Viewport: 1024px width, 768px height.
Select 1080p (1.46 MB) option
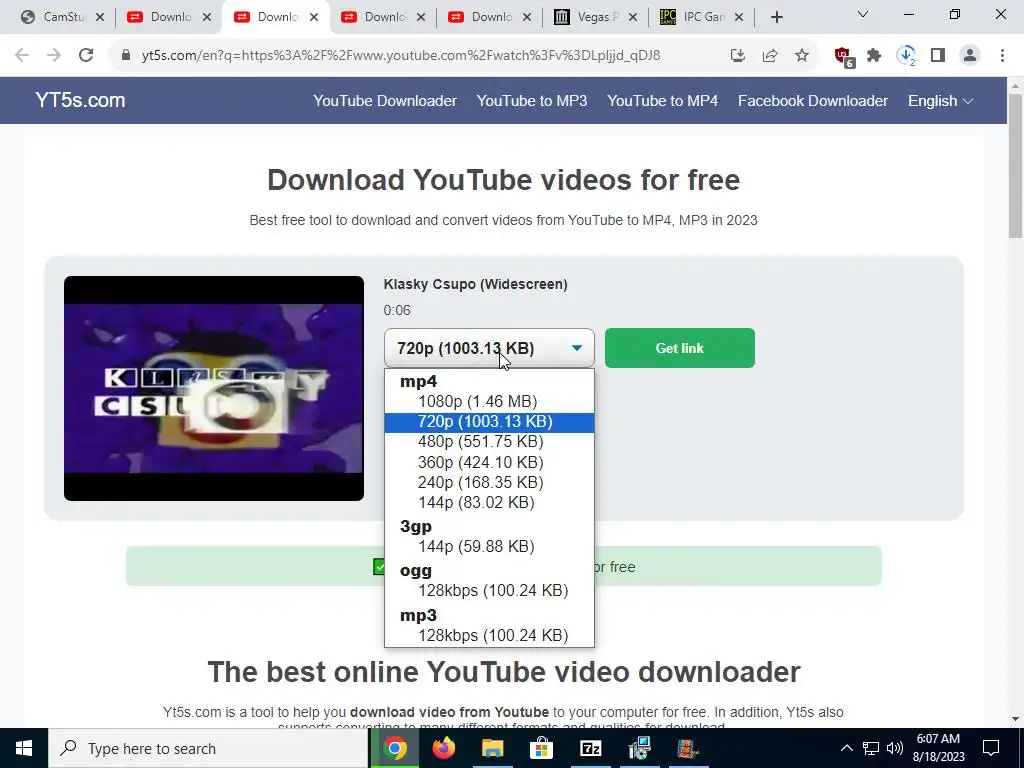(x=489, y=402)
